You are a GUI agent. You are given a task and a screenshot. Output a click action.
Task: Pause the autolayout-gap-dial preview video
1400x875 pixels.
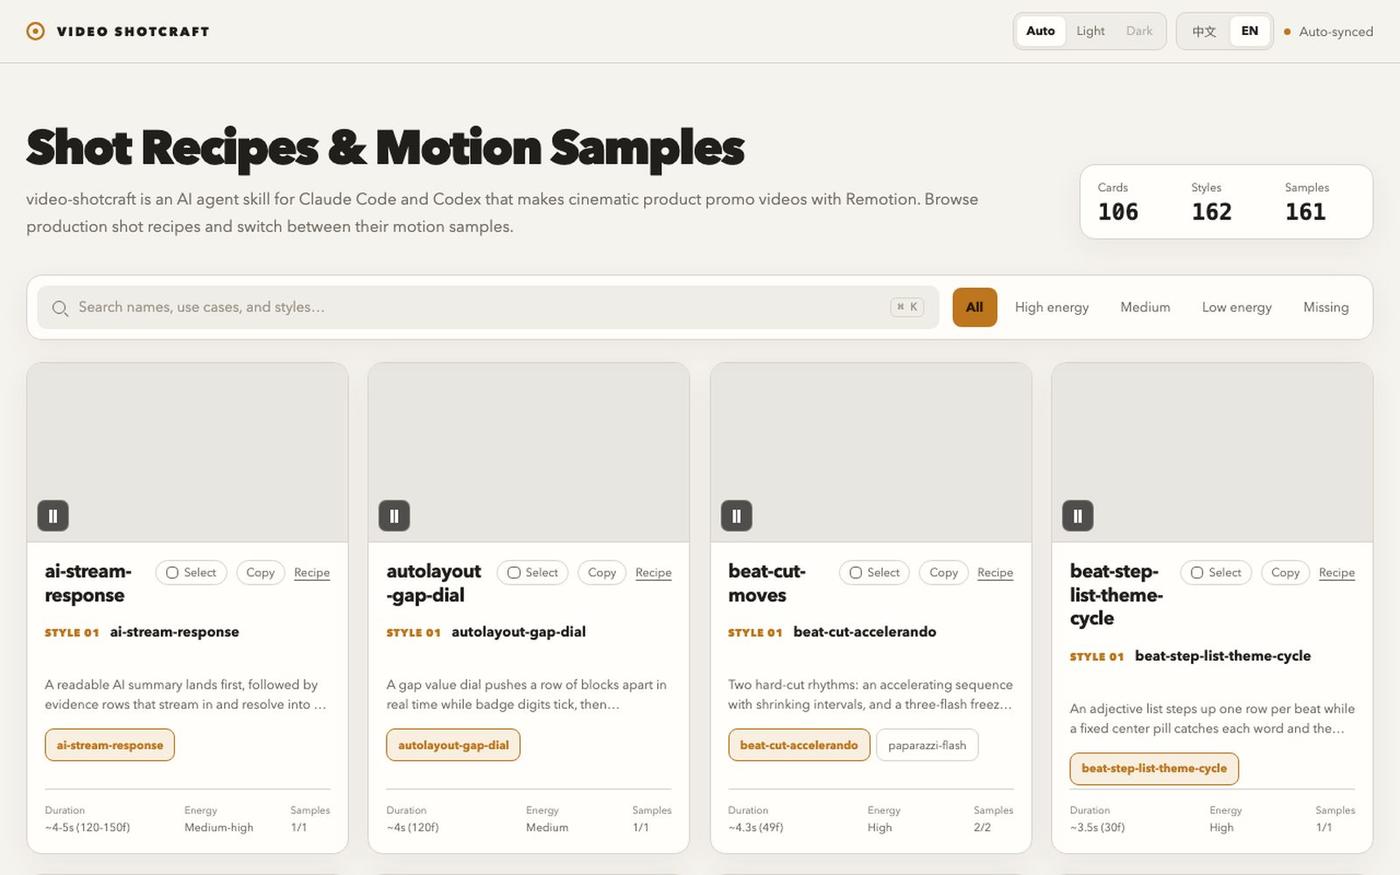pyautogui.click(x=394, y=516)
